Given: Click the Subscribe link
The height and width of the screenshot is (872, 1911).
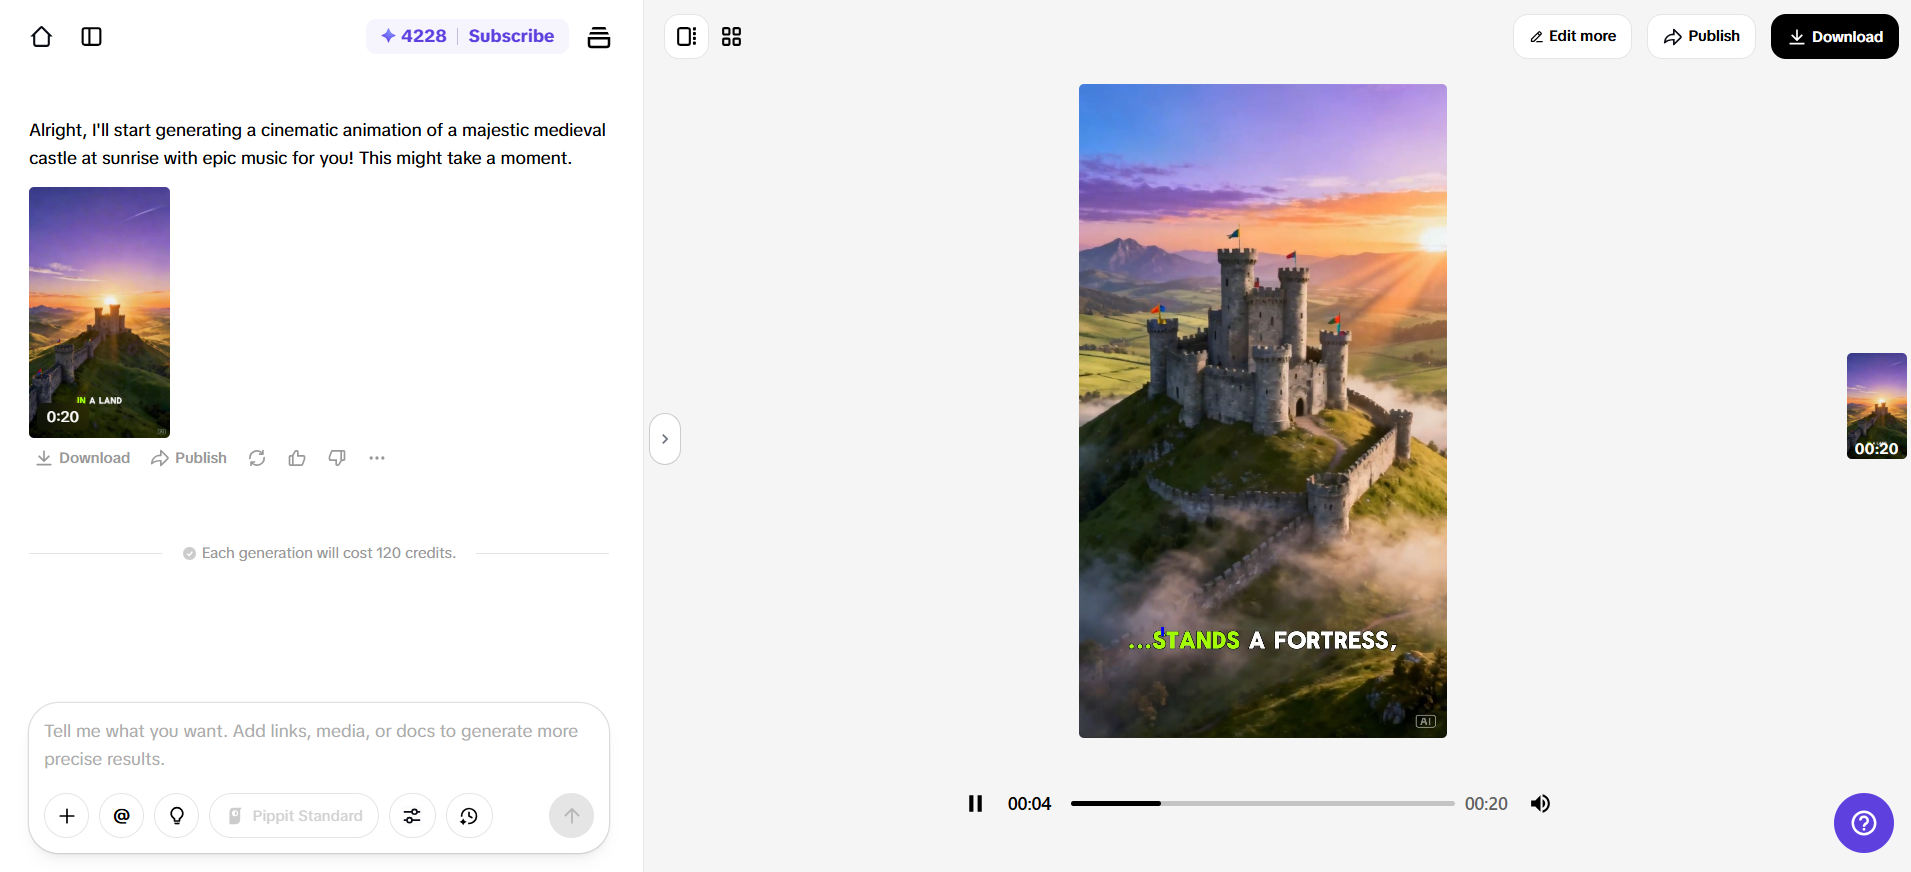Looking at the screenshot, I should [511, 36].
